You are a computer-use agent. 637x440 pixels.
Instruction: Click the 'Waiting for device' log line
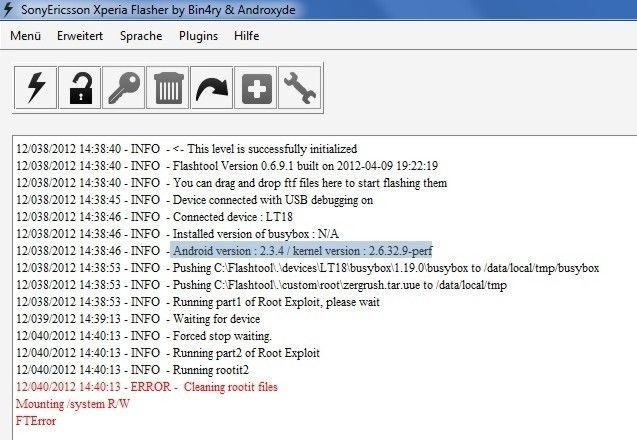coord(138,319)
